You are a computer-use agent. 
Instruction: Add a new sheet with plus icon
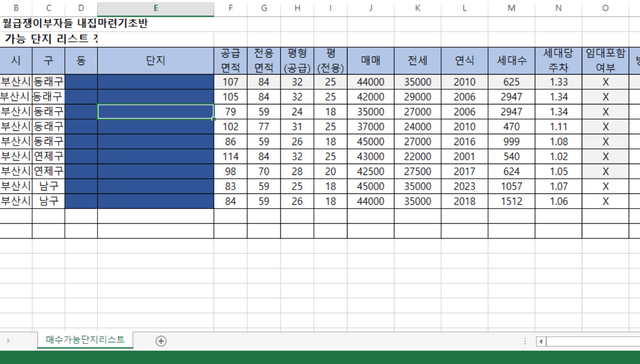161,341
